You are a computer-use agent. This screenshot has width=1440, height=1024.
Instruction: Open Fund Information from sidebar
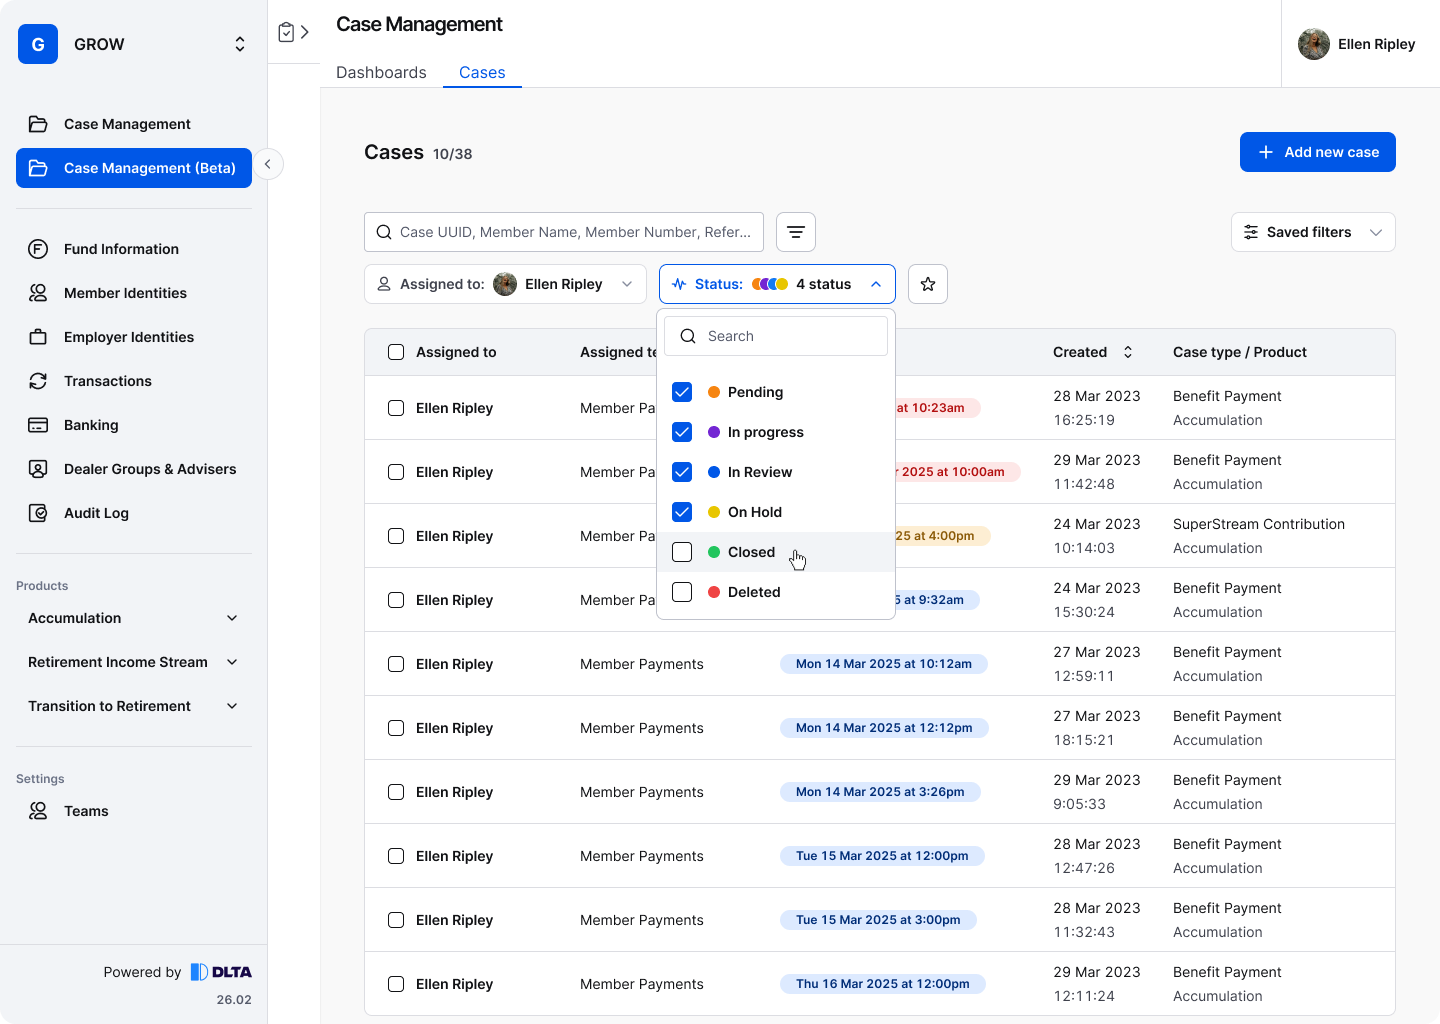pos(121,249)
